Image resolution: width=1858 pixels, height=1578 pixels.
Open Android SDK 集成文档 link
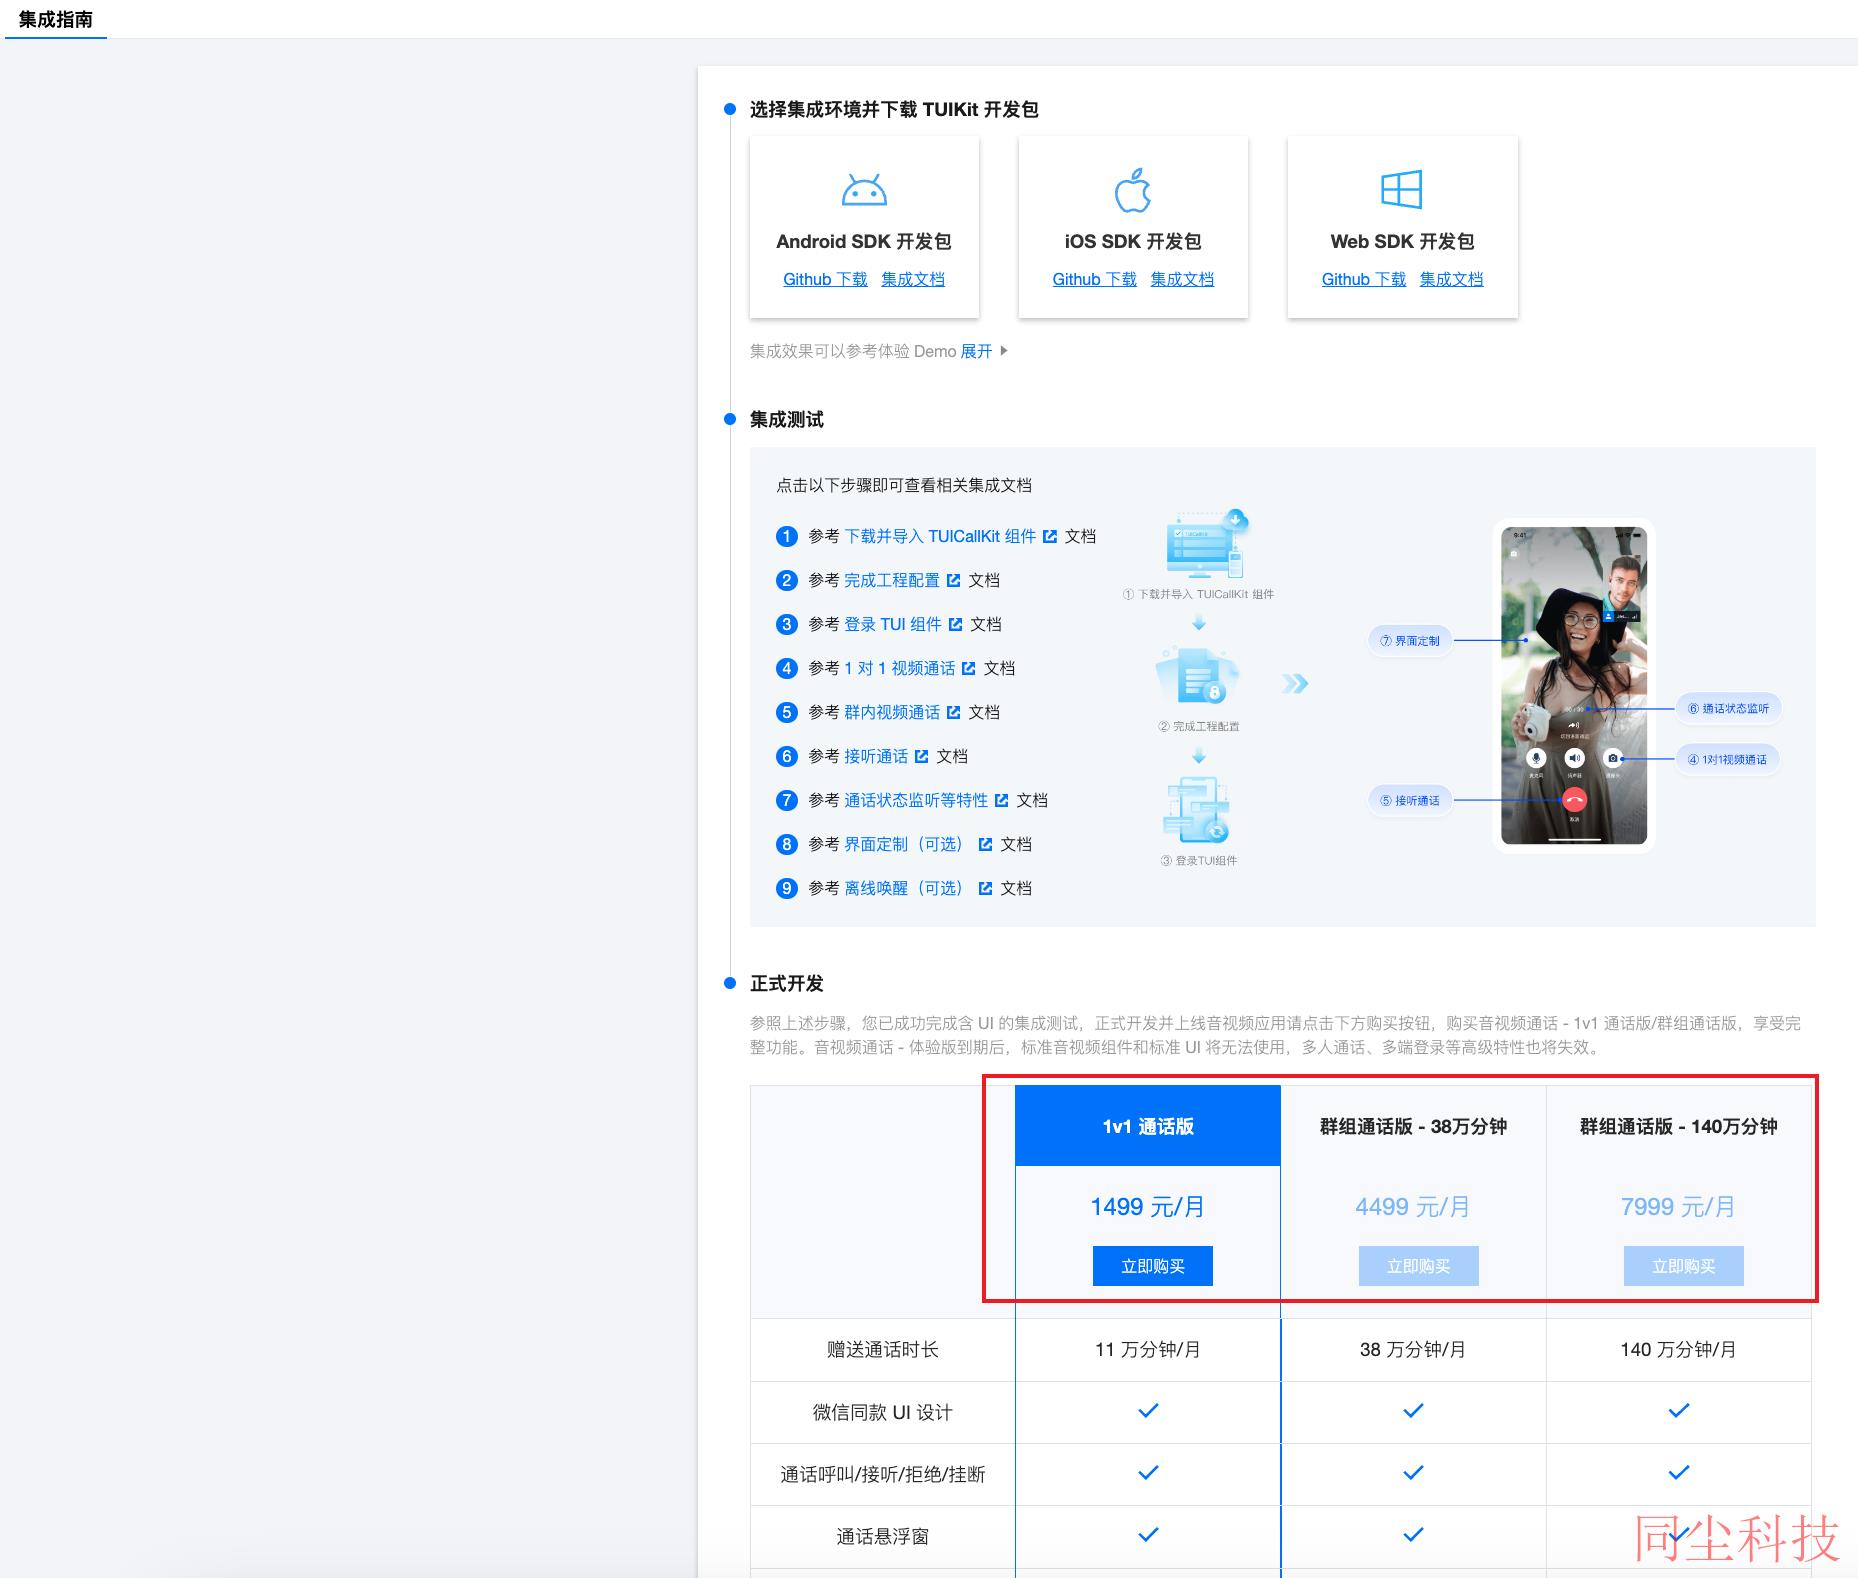[x=913, y=279]
